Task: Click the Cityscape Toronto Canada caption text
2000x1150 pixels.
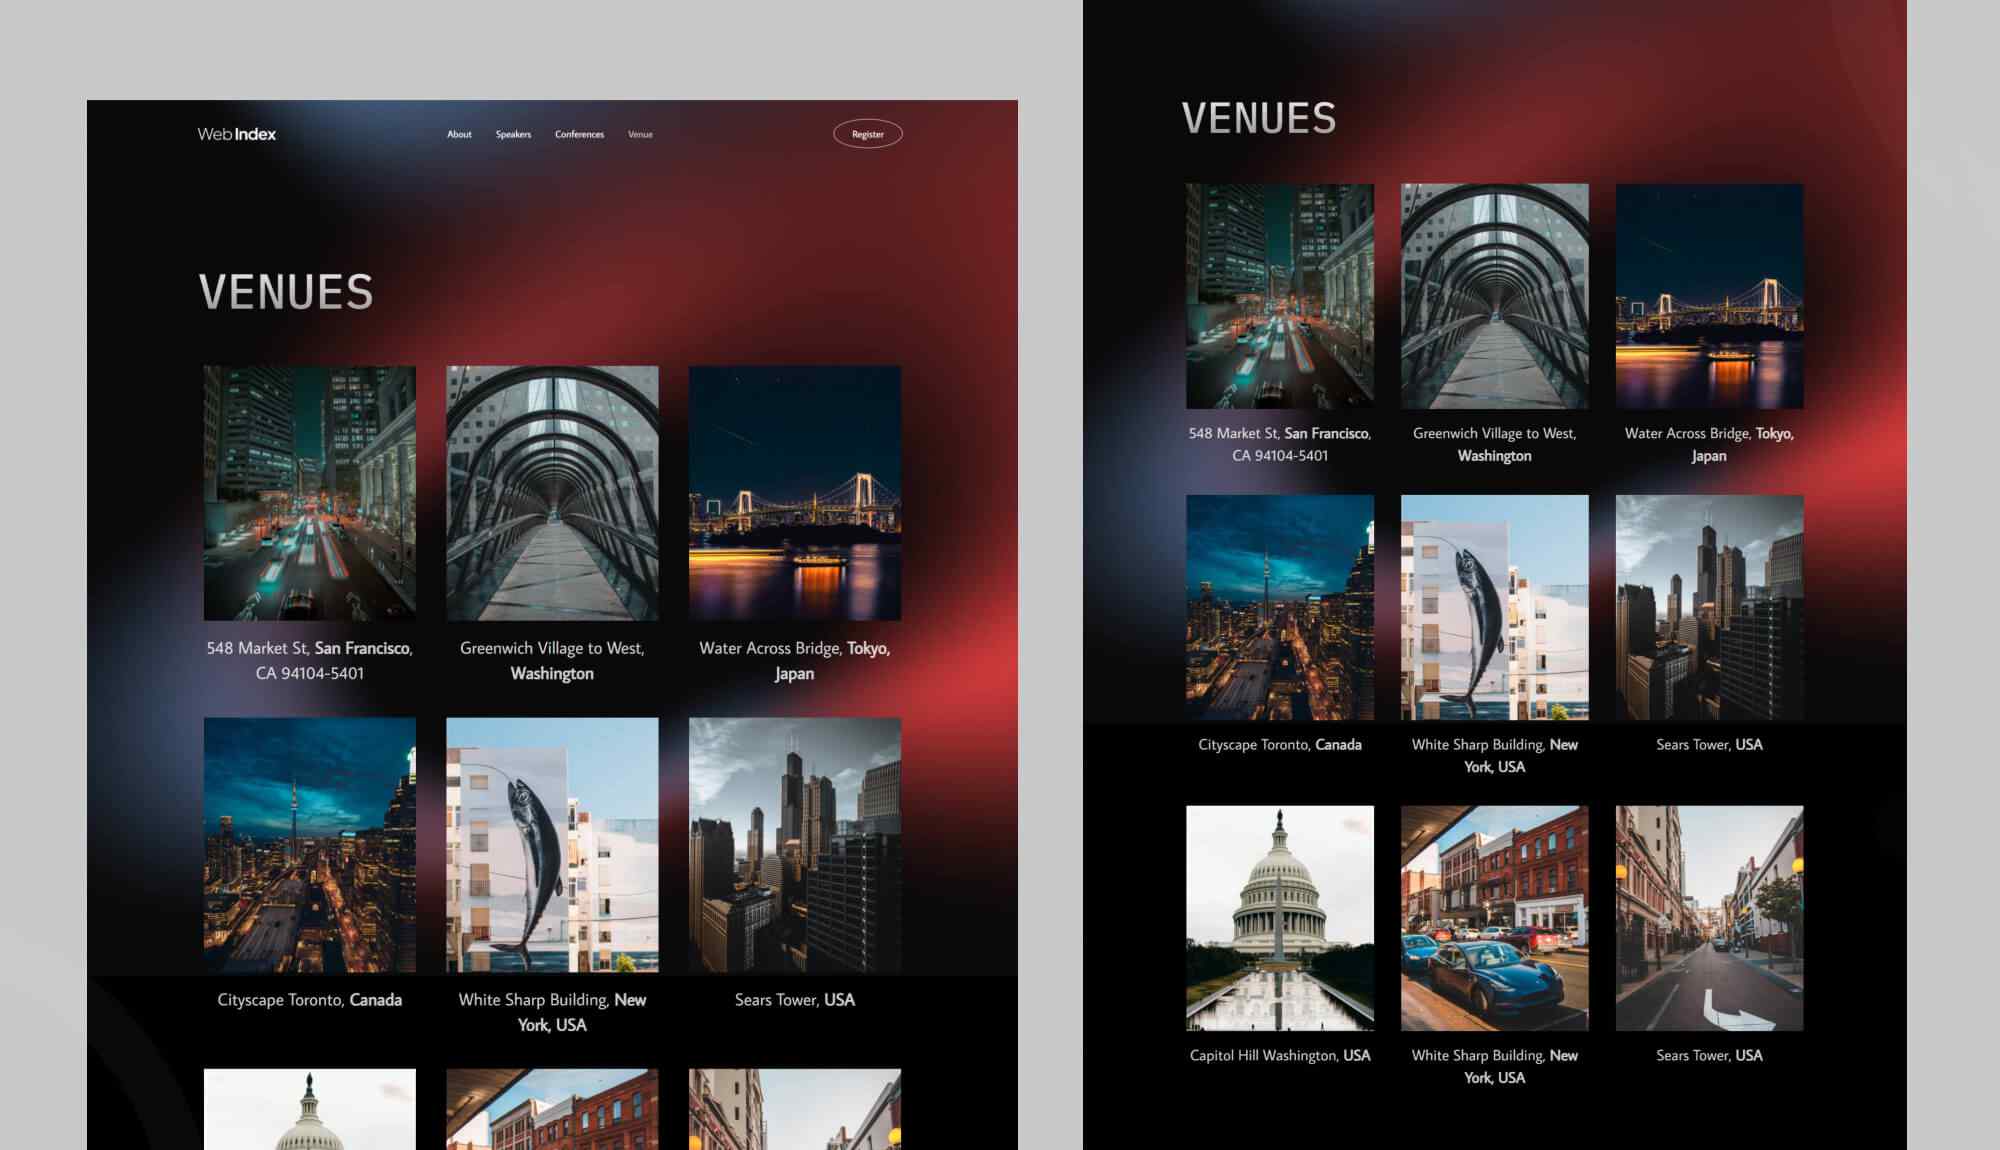Action: point(309,999)
